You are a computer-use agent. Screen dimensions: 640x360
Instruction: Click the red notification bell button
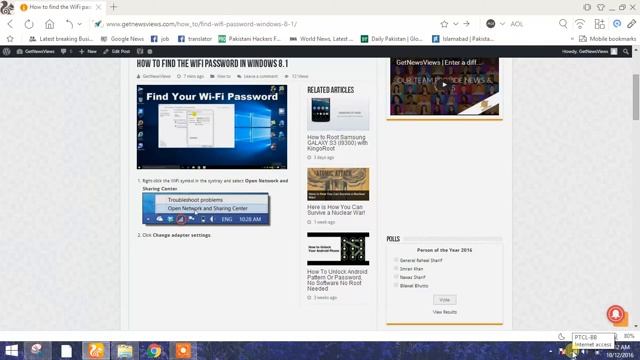pos(616,314)
